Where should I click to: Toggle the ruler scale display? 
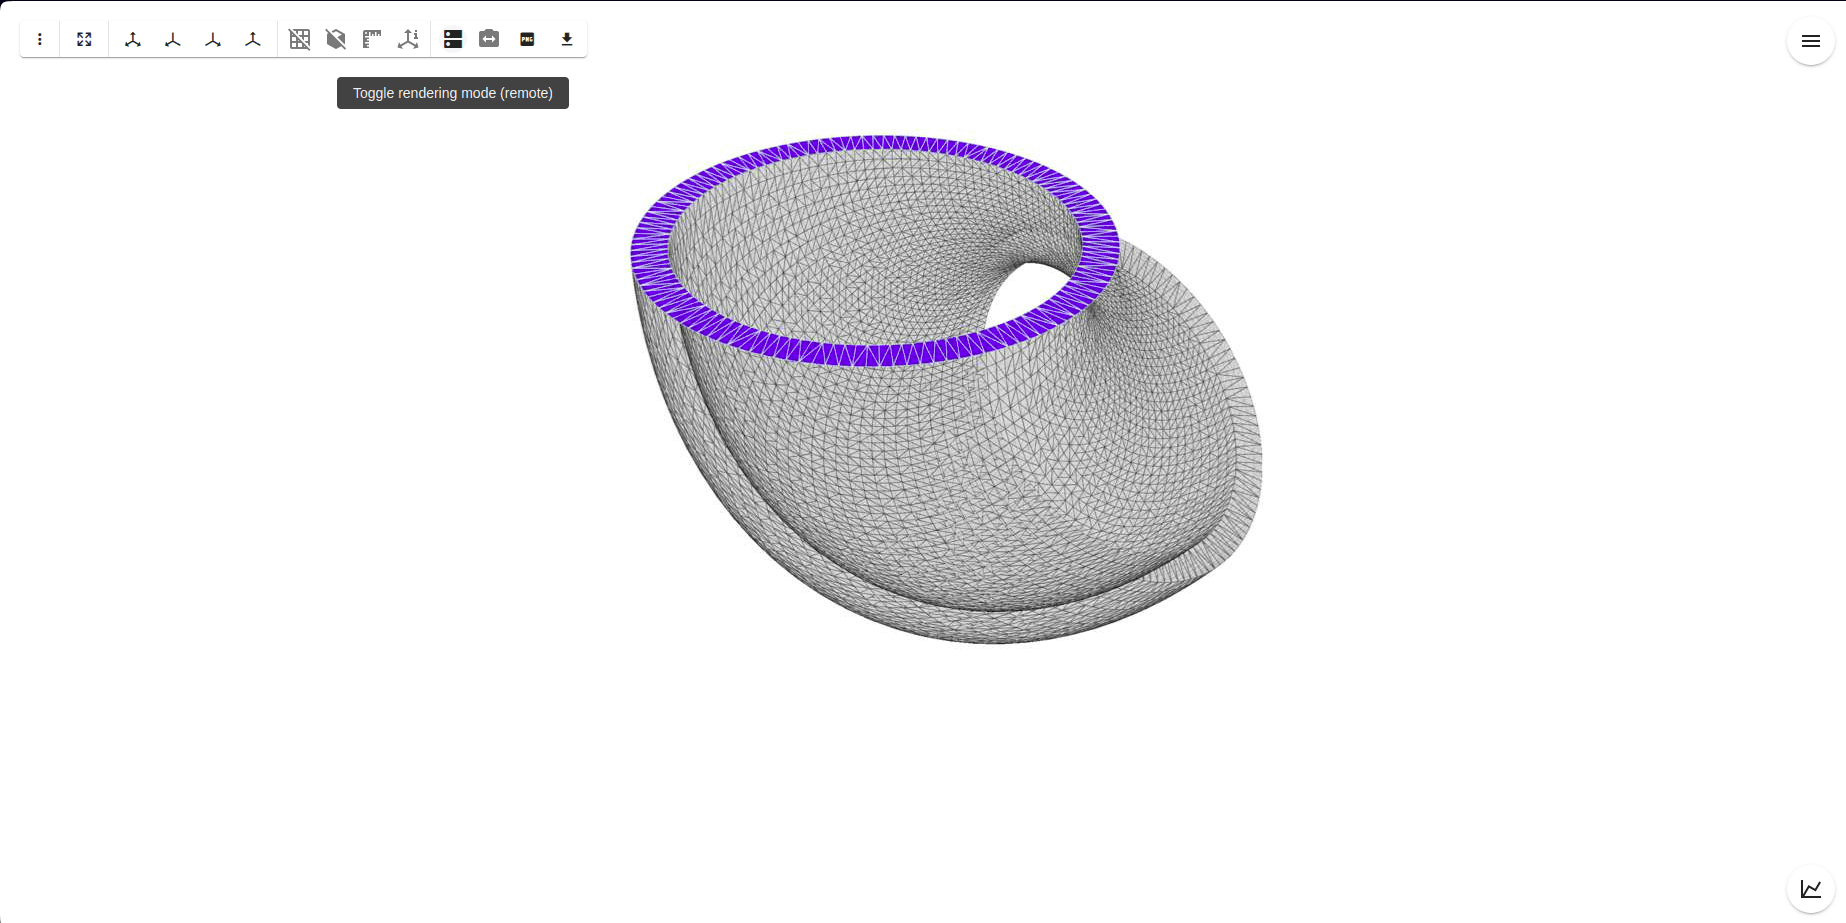click(x=372, y=39)
